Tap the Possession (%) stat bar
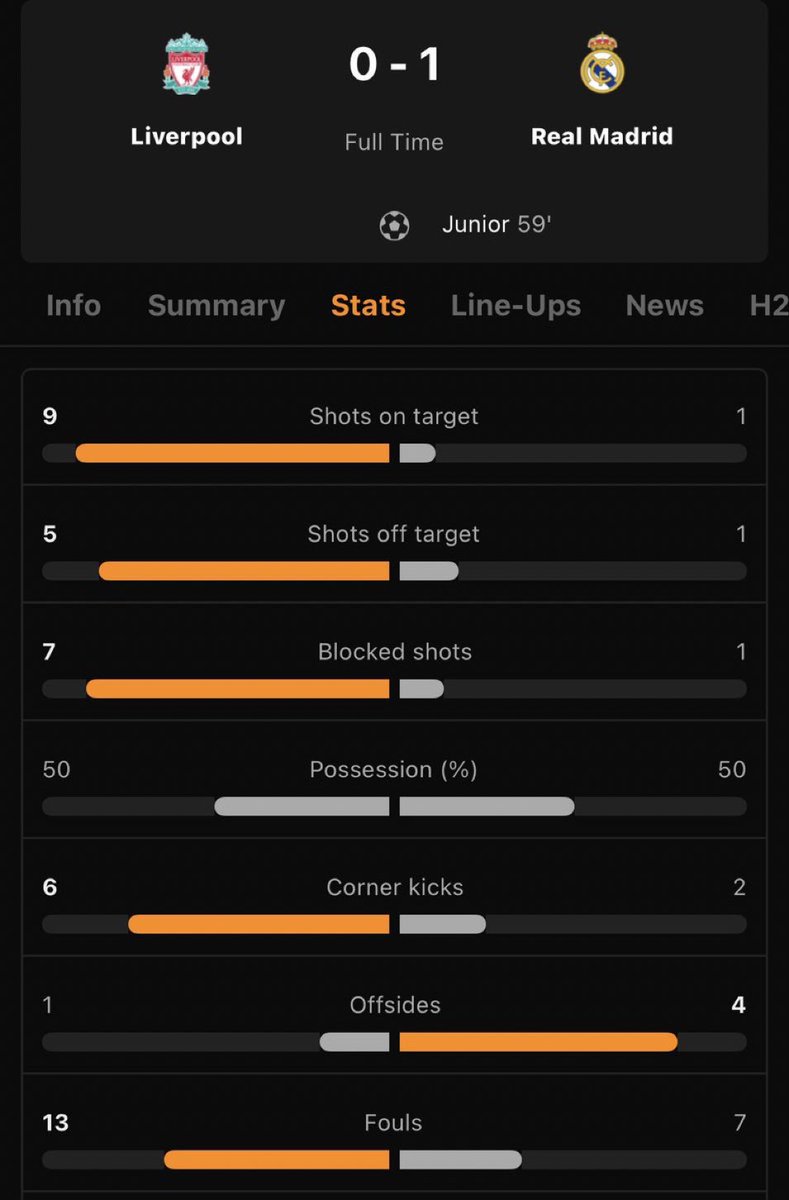Screen dimensions: 789x1200 (394, 806)
